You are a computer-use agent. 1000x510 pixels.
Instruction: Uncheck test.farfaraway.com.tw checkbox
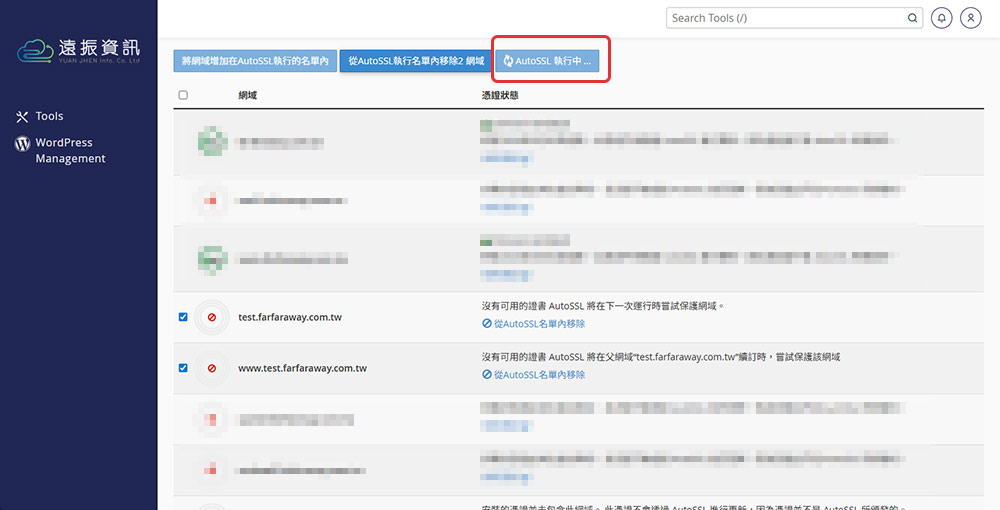(x=183, y=317)
